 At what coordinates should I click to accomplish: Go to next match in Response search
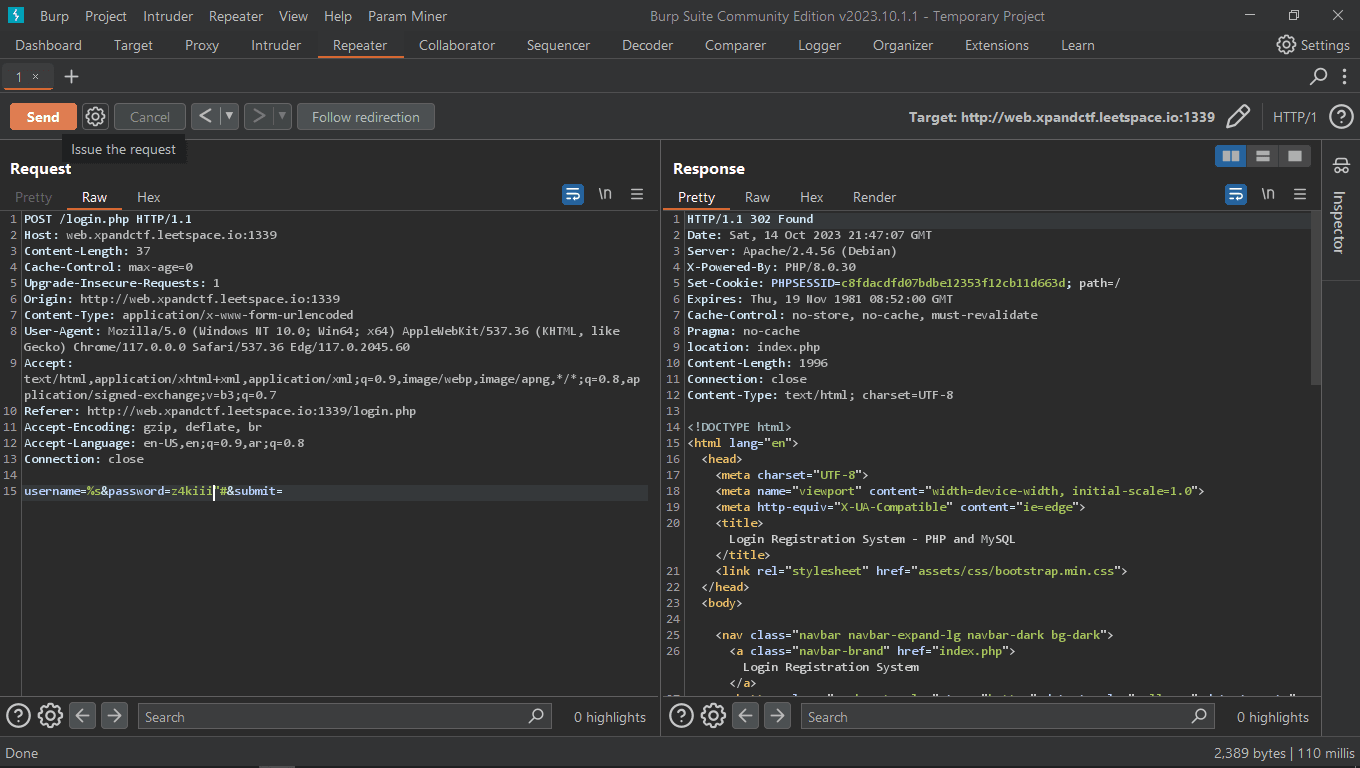click(x=777, y=716)
